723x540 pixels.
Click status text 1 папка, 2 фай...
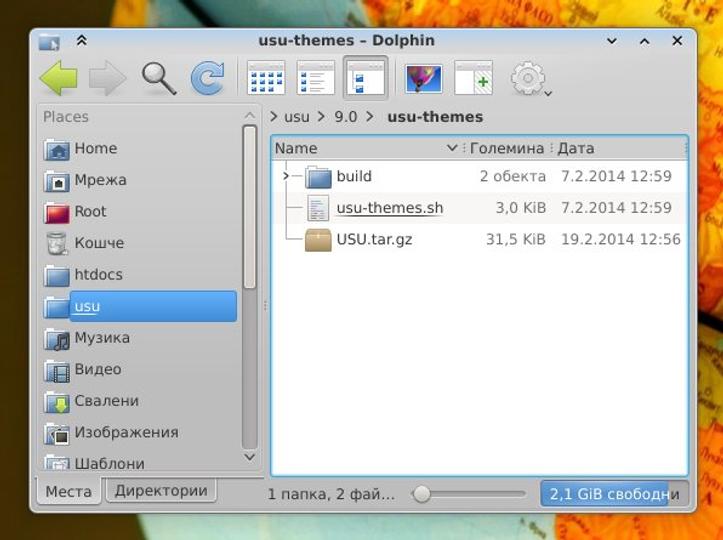pos(331,494)
